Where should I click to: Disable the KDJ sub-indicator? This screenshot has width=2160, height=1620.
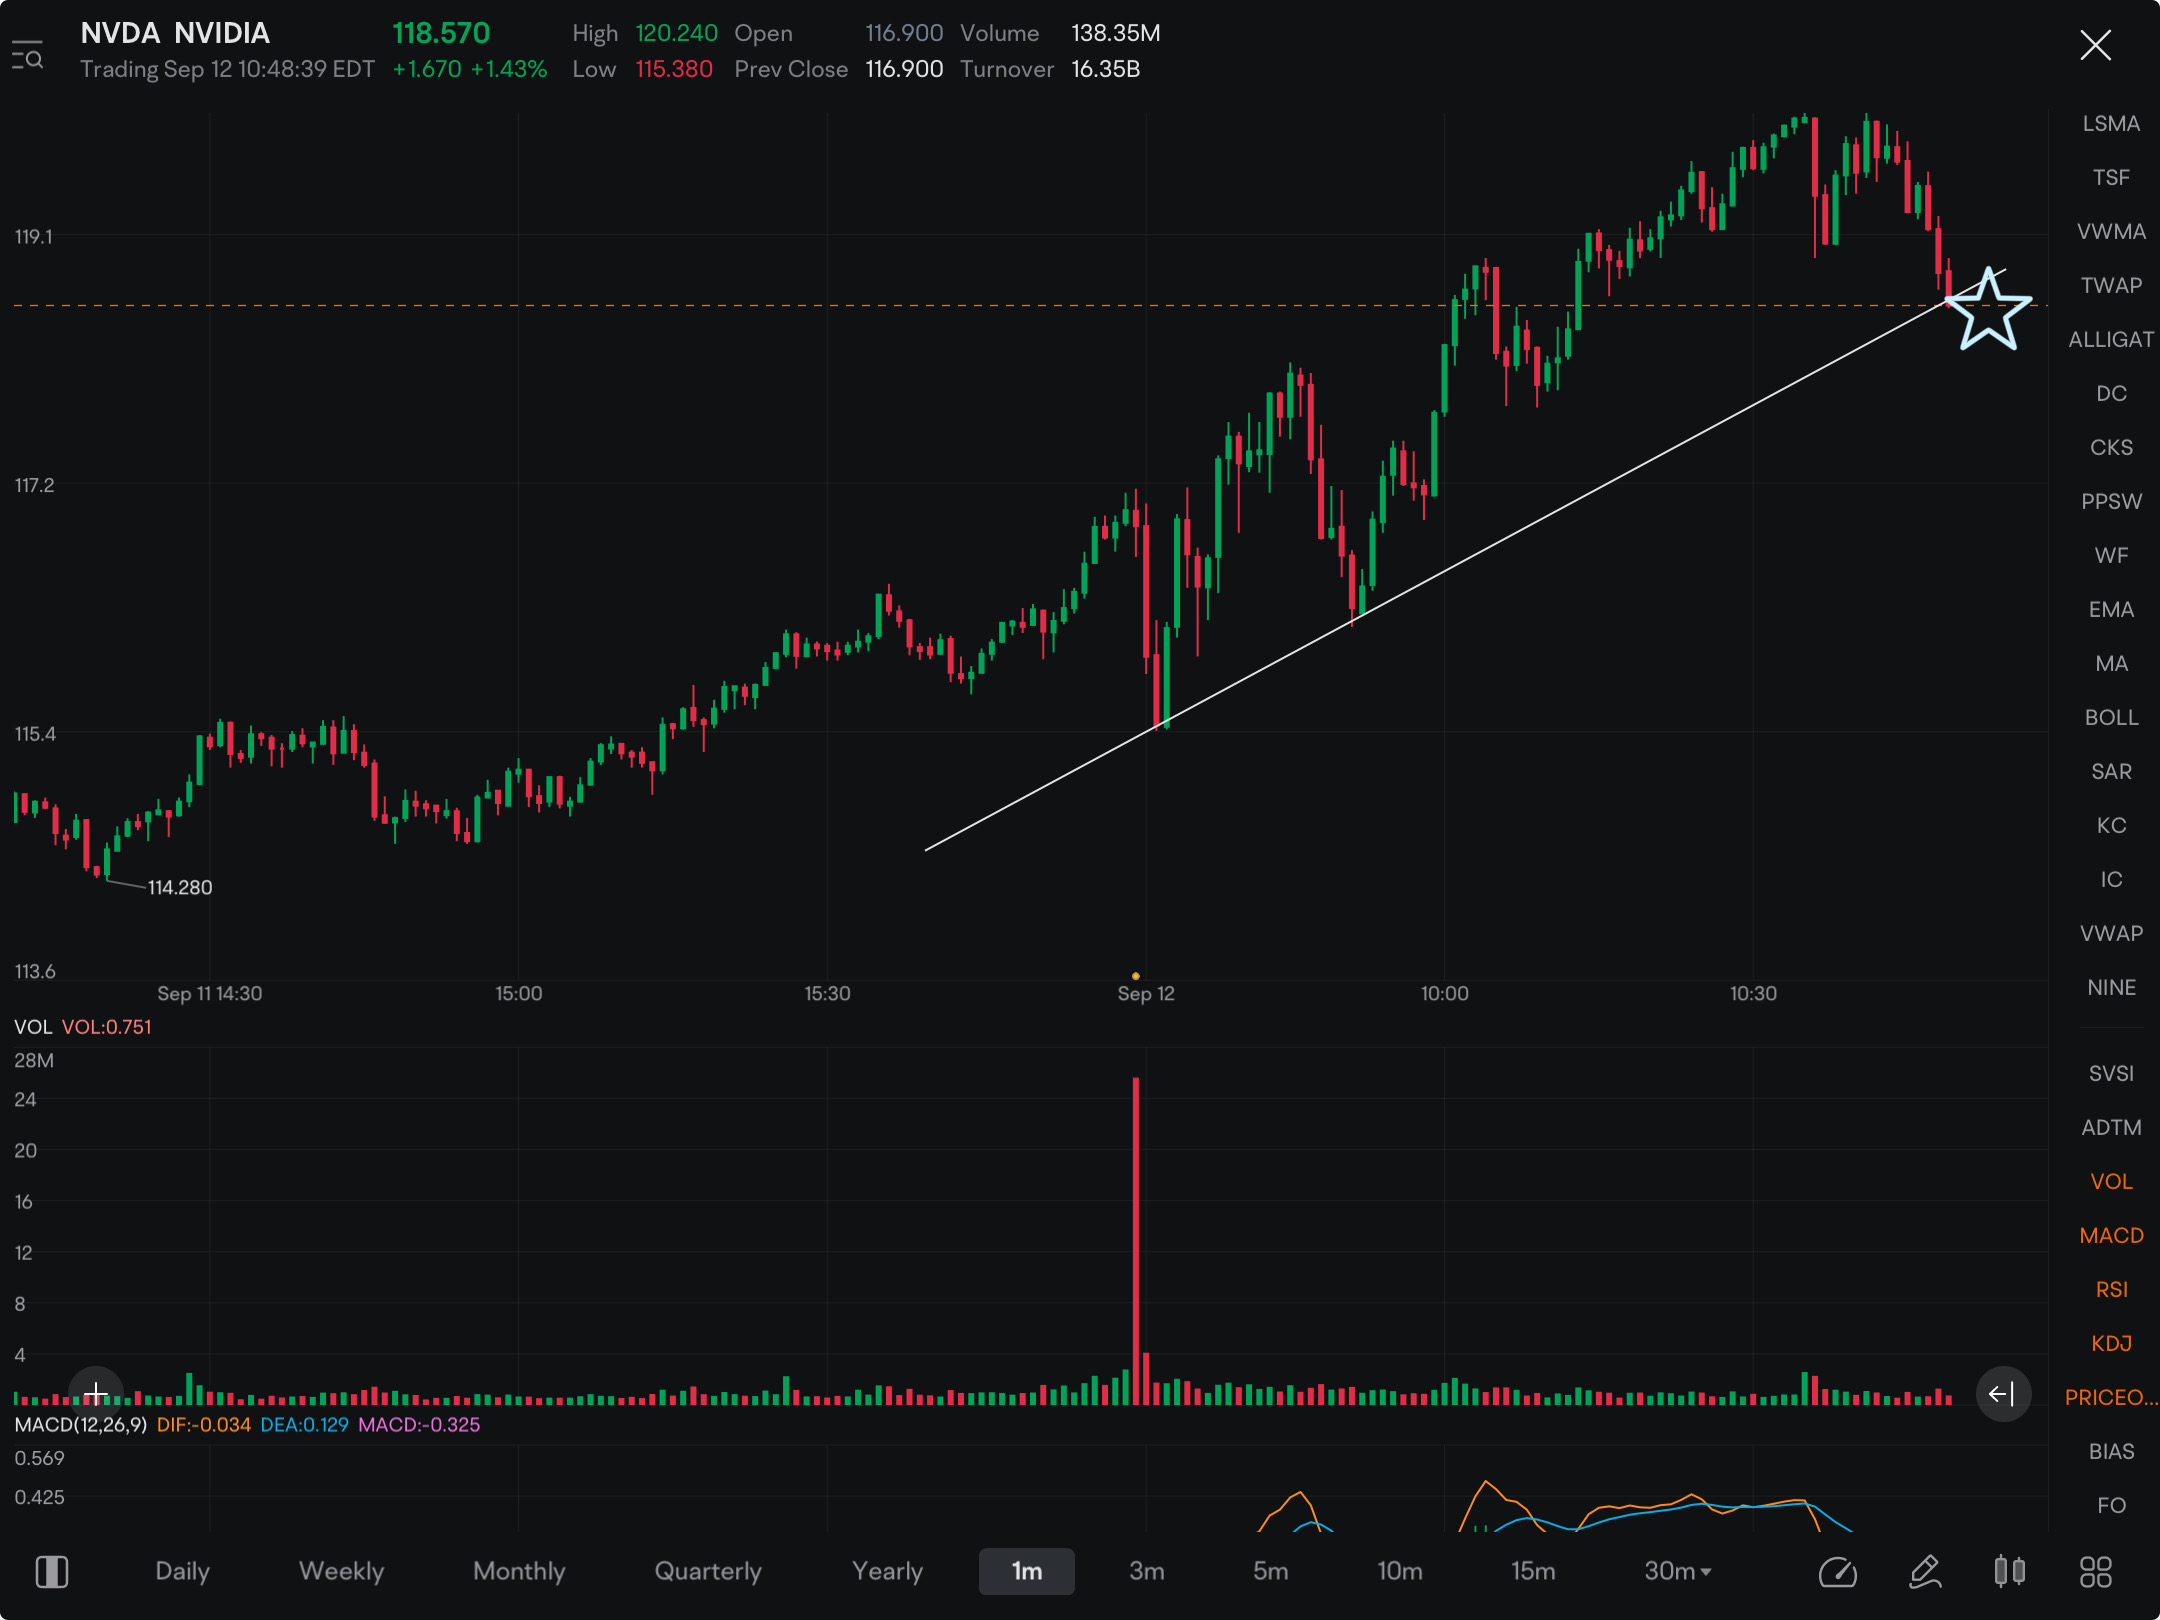click(x=2111, y=1343)
